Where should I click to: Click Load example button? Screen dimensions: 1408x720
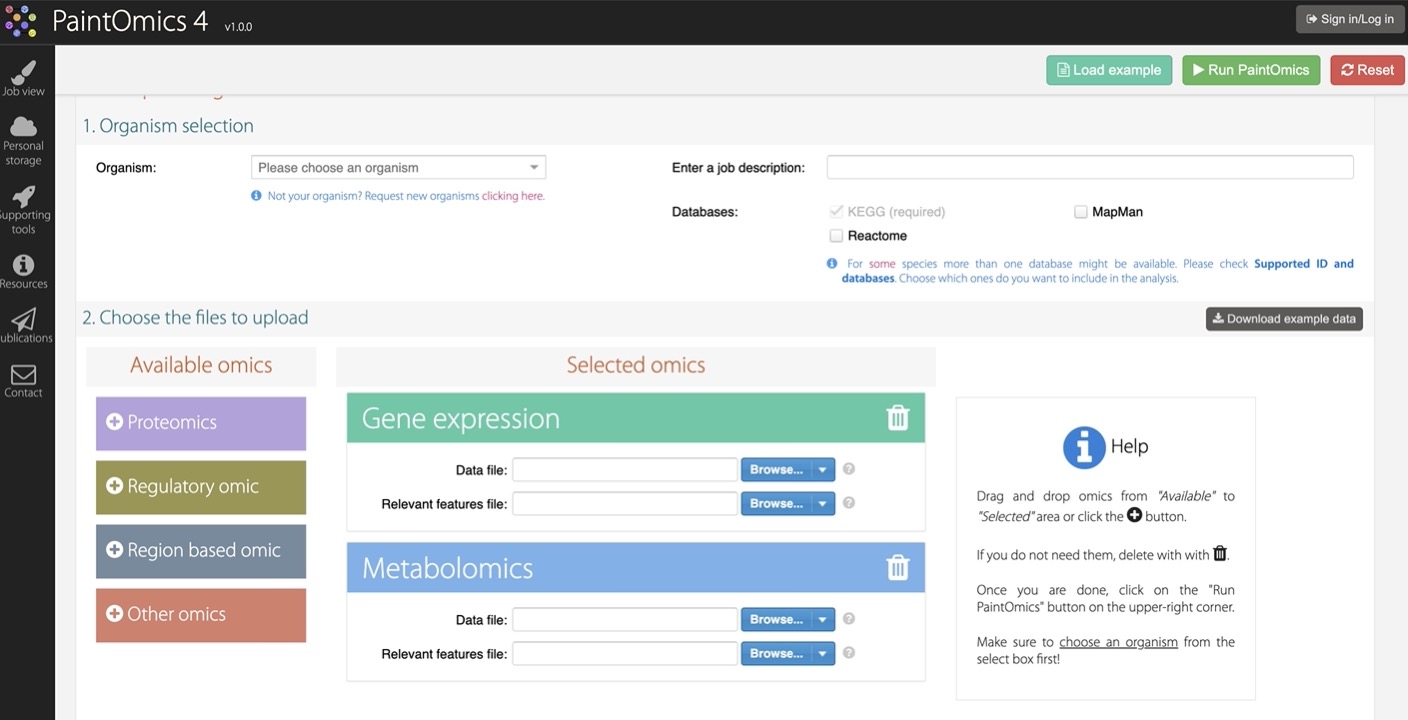click(1109, 70)
